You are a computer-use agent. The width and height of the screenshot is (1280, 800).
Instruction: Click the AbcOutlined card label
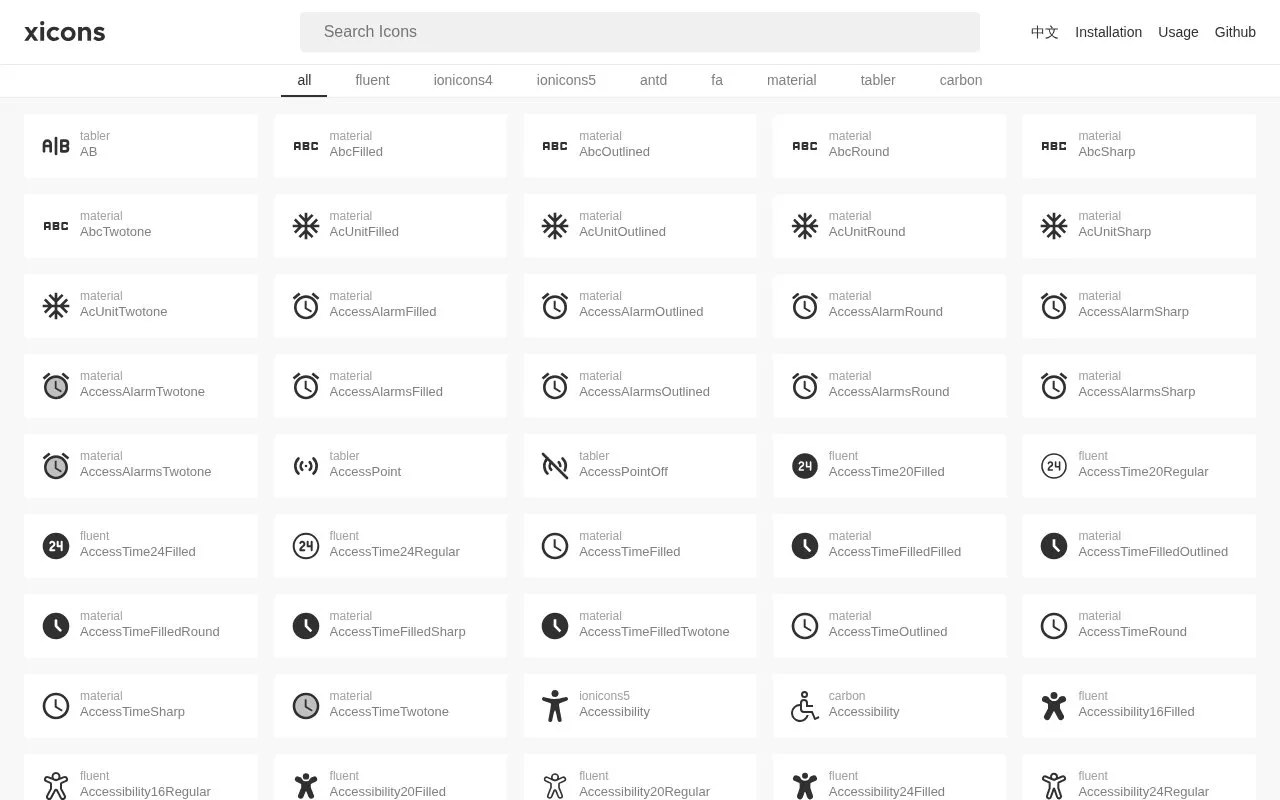[x=614, y=152]
